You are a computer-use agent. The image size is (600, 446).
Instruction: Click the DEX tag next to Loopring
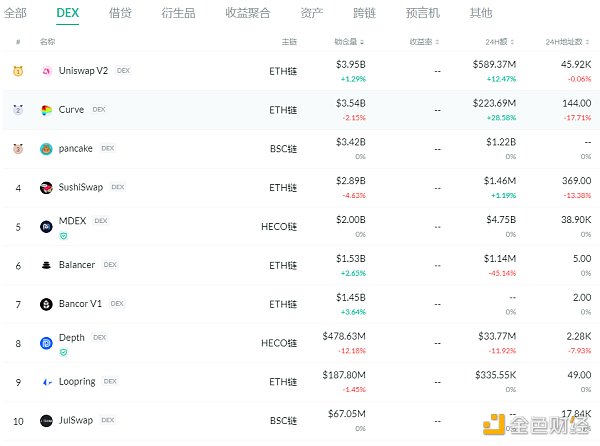click(x=110, y=381)
